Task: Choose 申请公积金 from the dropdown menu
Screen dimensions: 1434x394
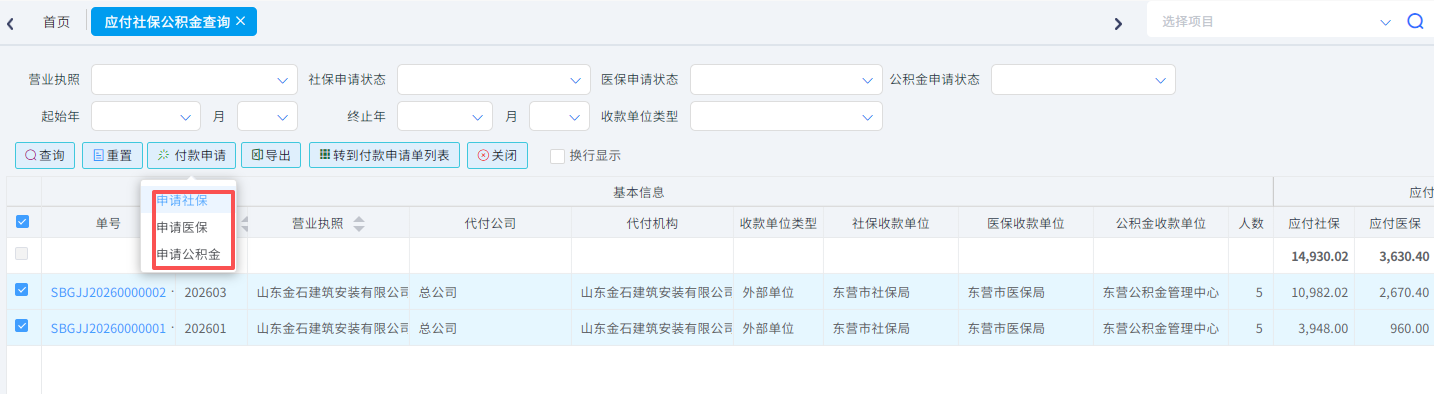Action: coord(188,255)
